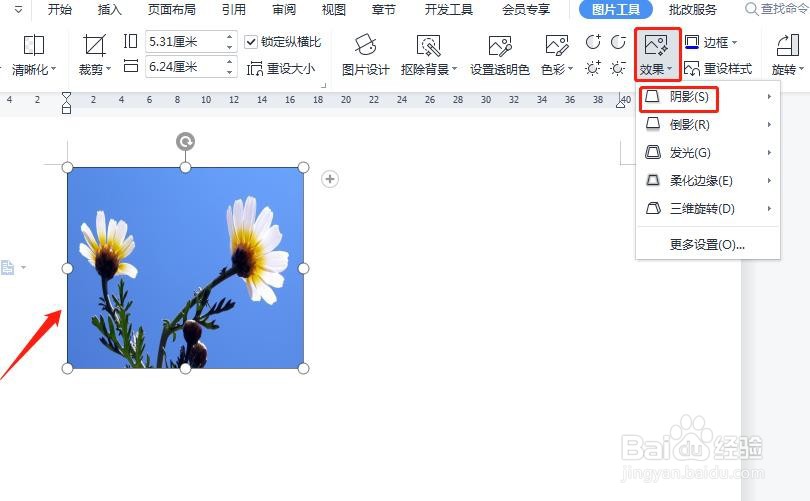Decrease height with the down stepper
This screenshot has width=810, height=501.
pyautogui.click(x=230, y=47)
